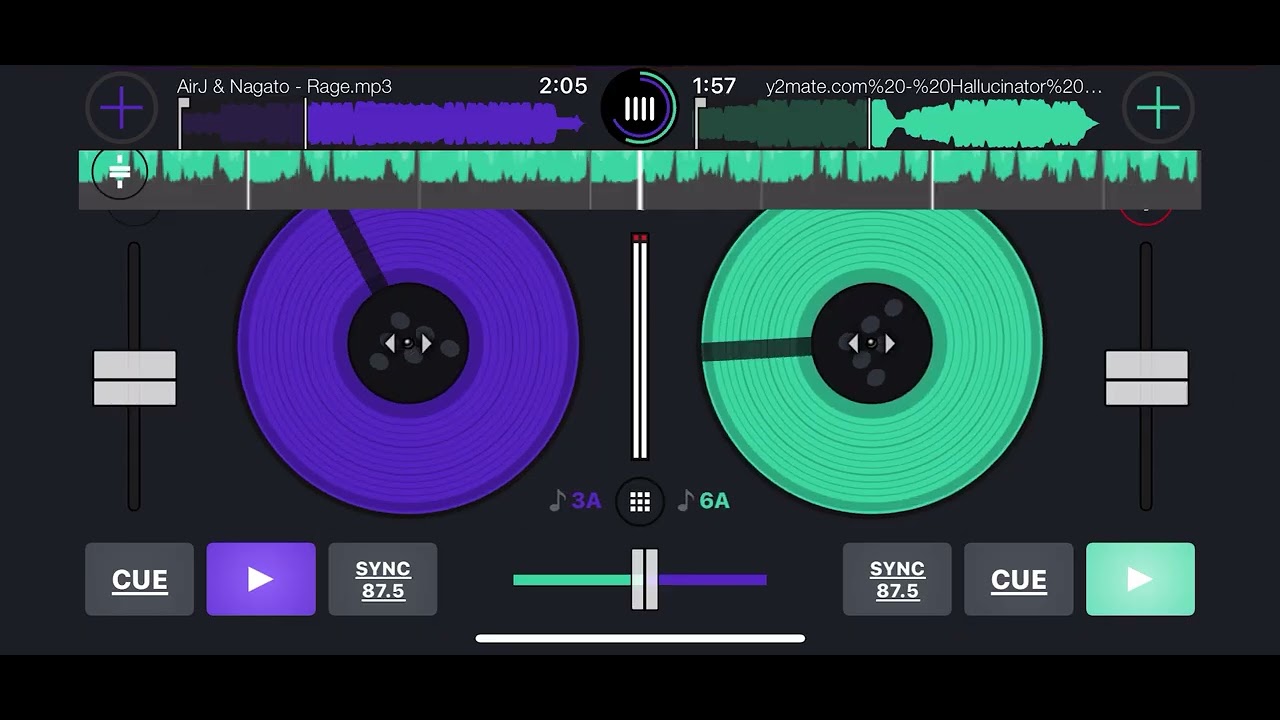Click the center volume level meter
1280x720 pixels.
tap(640, 347)
